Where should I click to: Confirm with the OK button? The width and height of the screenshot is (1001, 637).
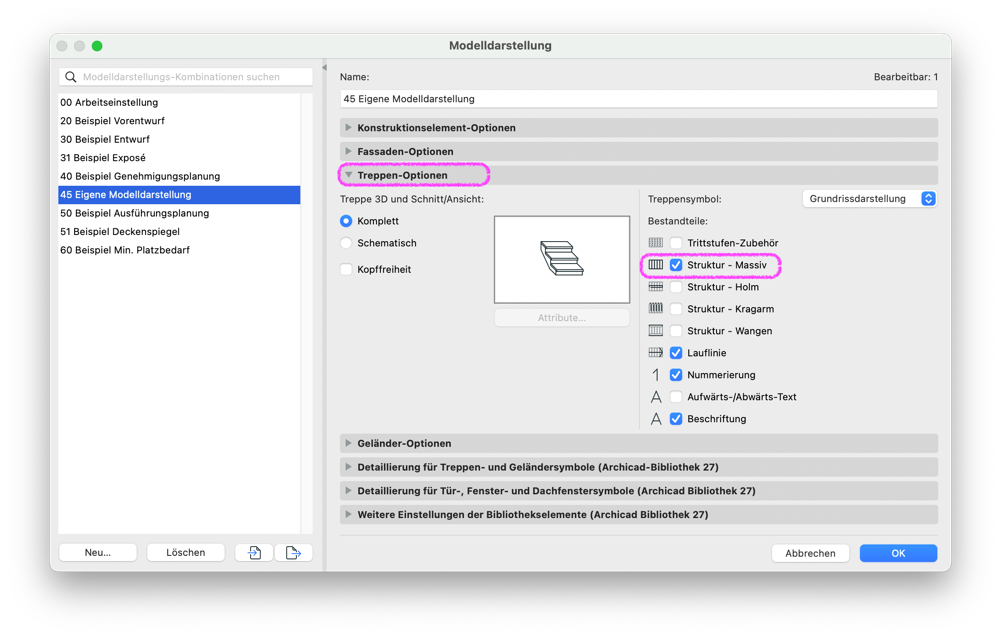898,553
